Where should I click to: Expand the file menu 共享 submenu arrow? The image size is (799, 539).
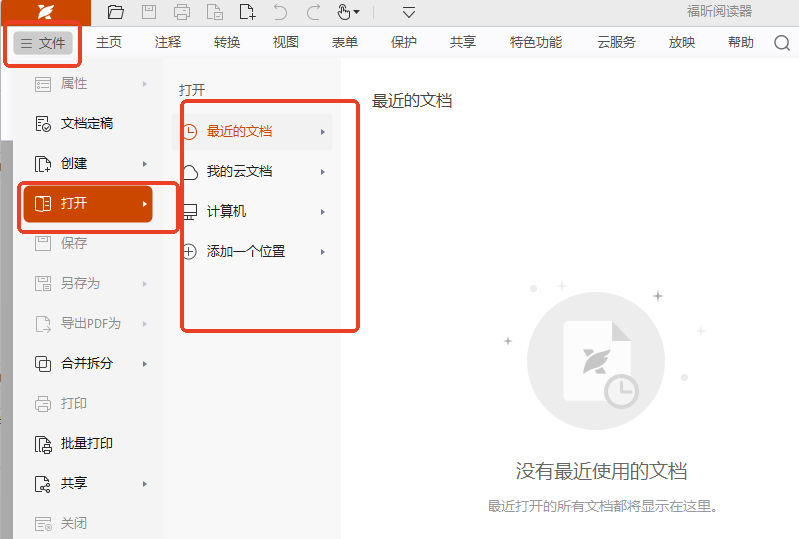pyautogui.click(x=145, y=484)
